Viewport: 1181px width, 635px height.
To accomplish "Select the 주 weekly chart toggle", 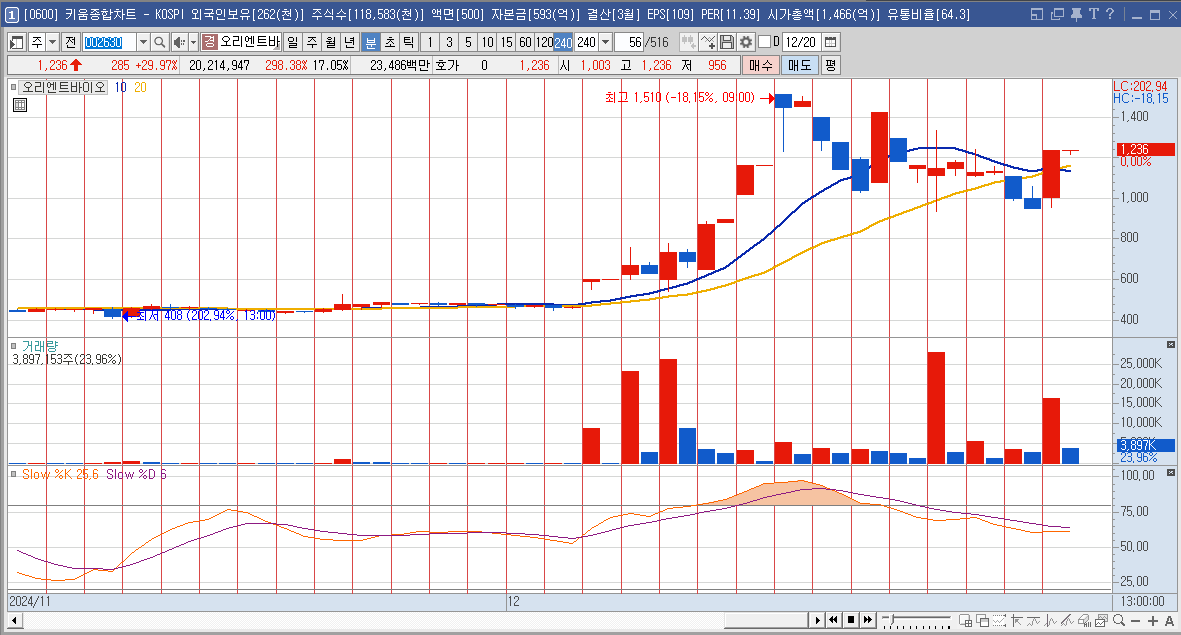I will [312, 42].
